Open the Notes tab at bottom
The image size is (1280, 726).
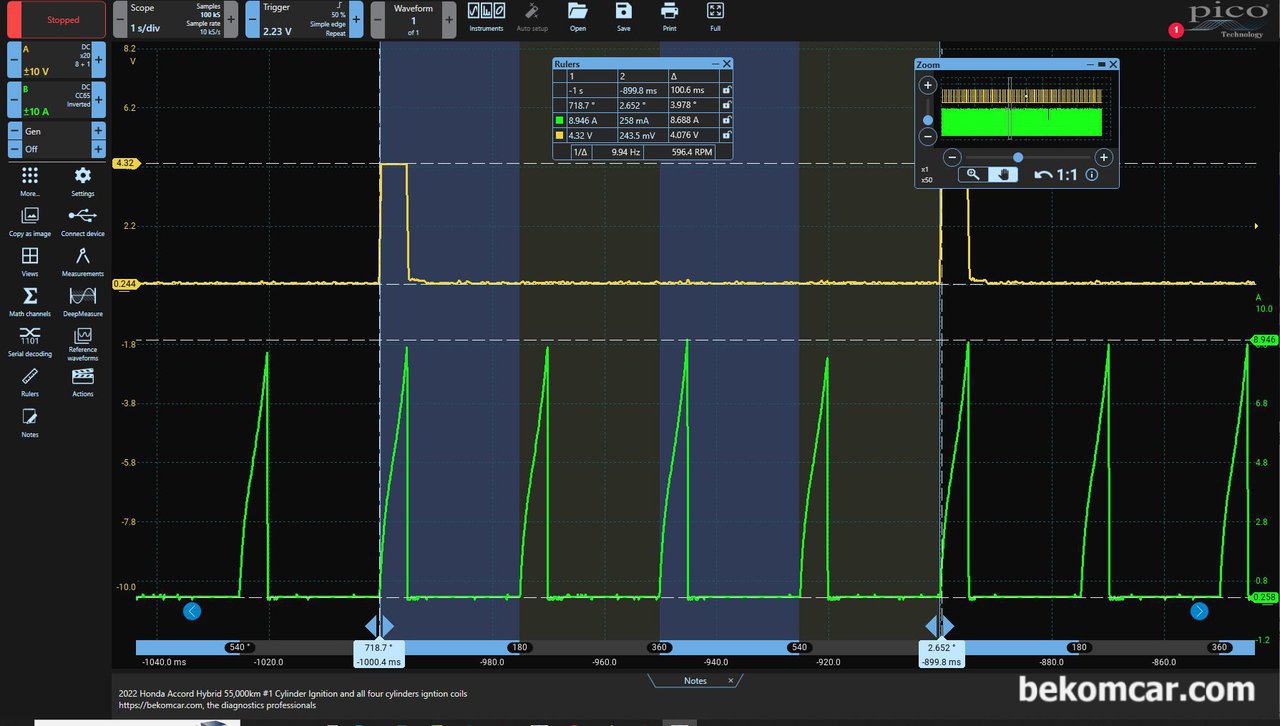pos(695,681)
